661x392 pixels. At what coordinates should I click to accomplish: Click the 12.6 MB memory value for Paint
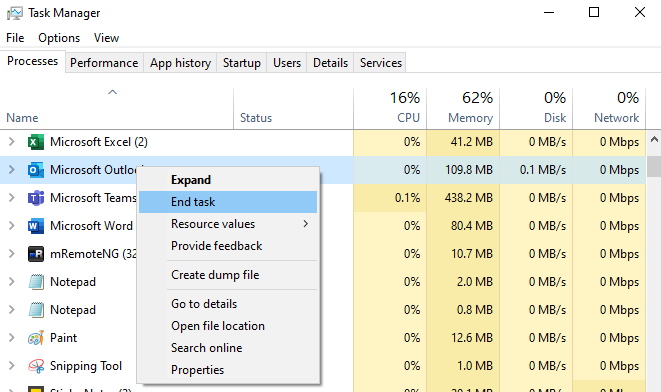click(x=472, y=338)
